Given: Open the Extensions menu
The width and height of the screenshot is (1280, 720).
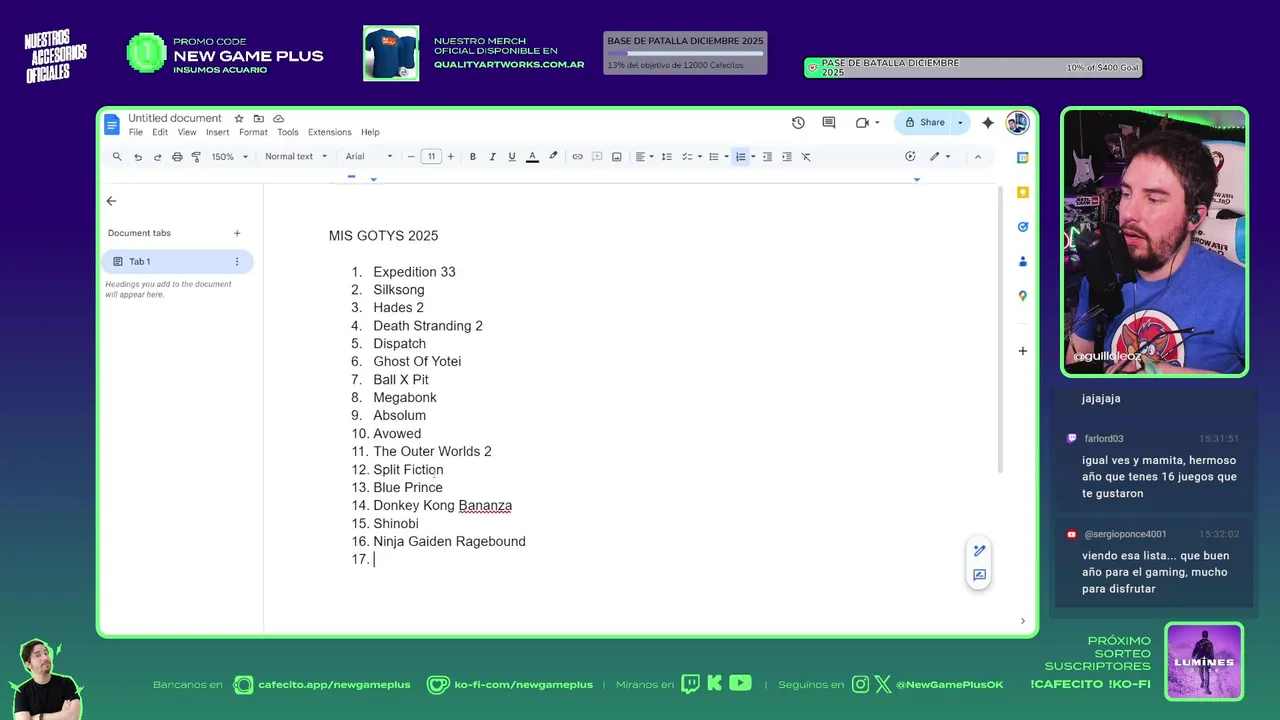Looking at the screenshot, I should point(330,132).
